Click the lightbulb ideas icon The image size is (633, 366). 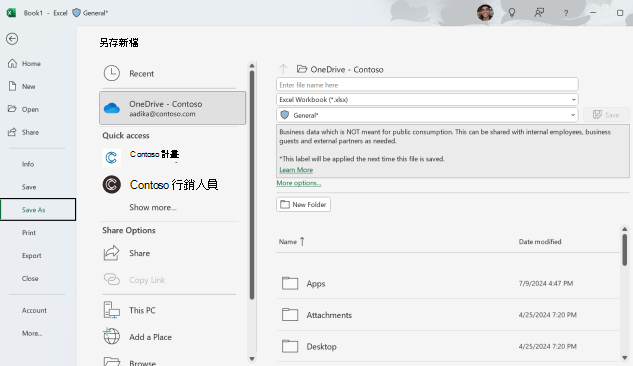[x=512, y=13]
